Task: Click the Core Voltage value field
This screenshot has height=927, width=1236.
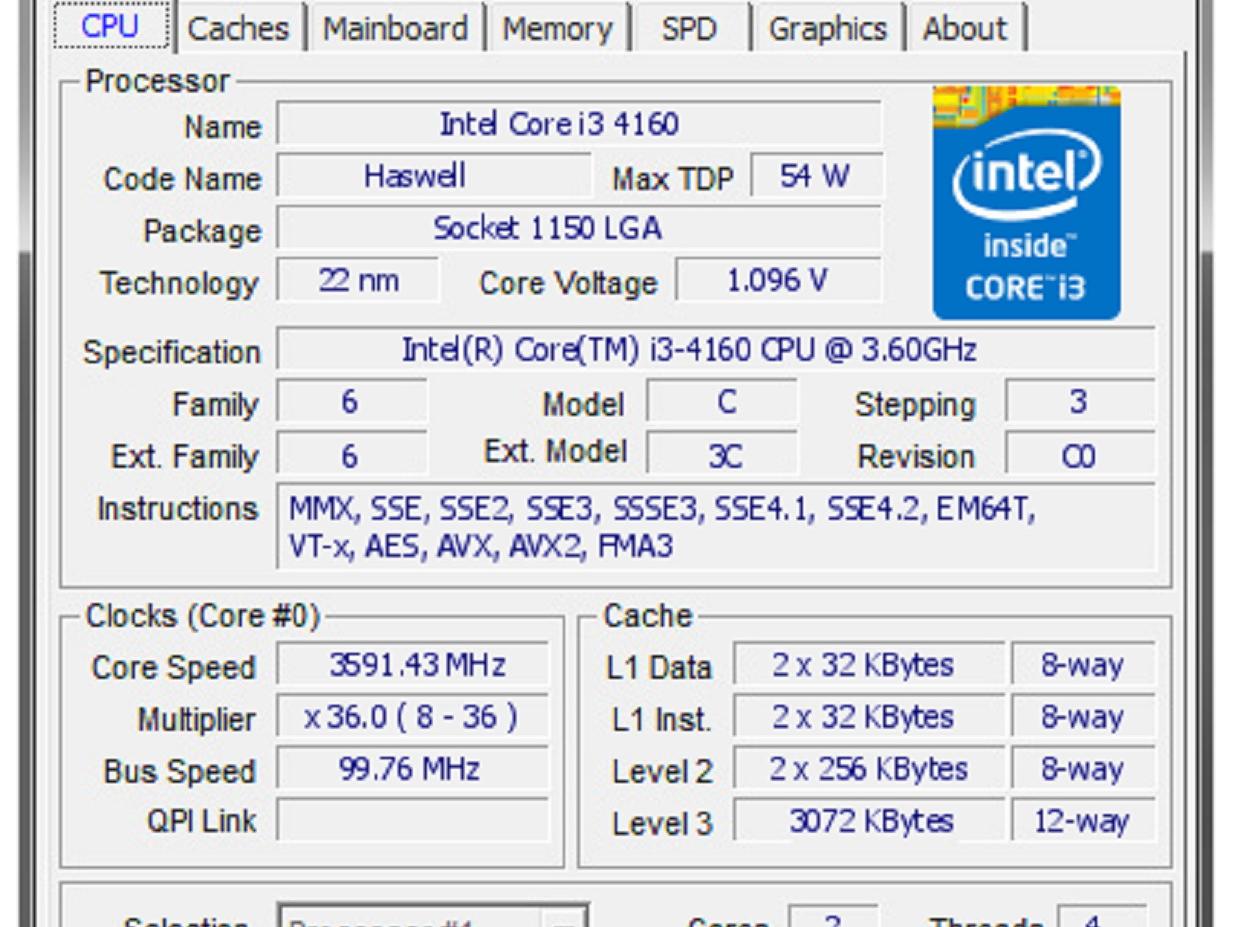Action: pos(777,281)
